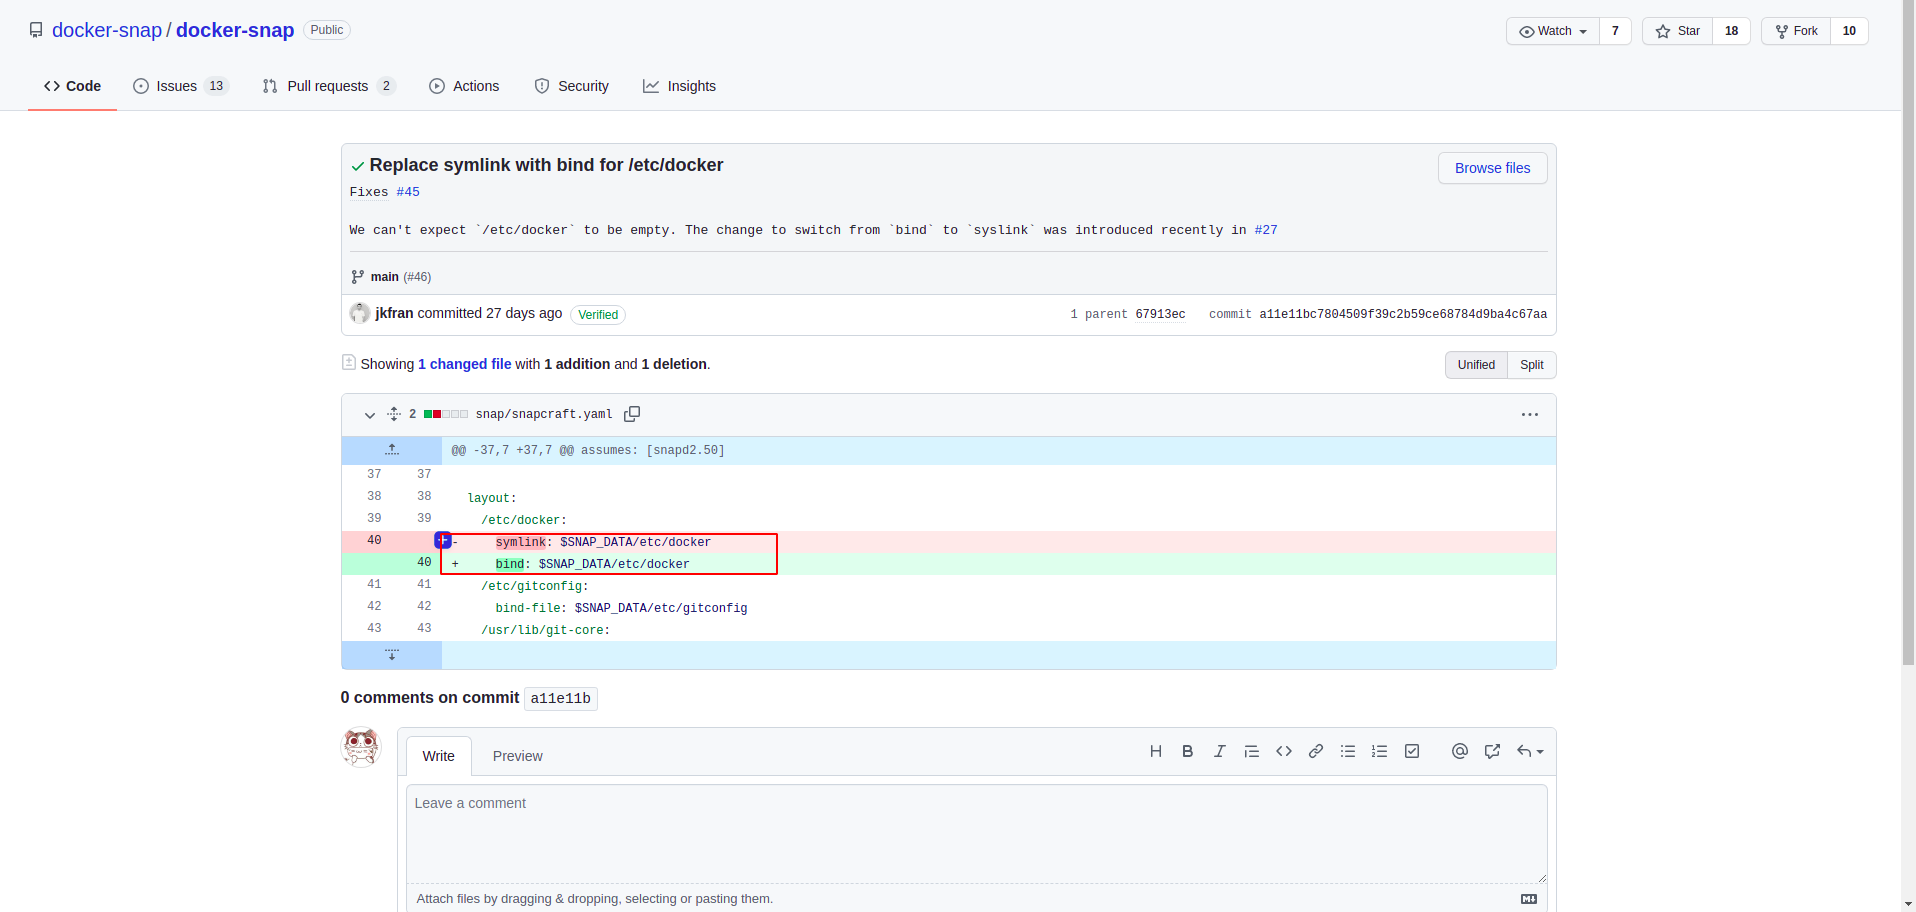Click the Markdown supported icon
The height and width of the screenshot is (912, 1916).
(1529, 899)
